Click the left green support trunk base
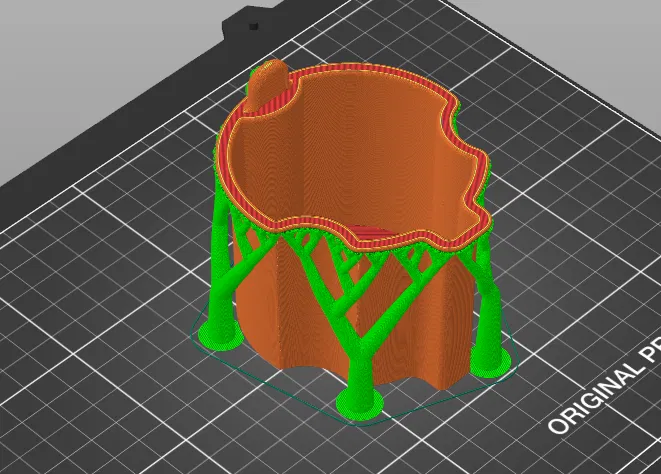The width and height of the screenshot is (661, 474). click(220, 334)
